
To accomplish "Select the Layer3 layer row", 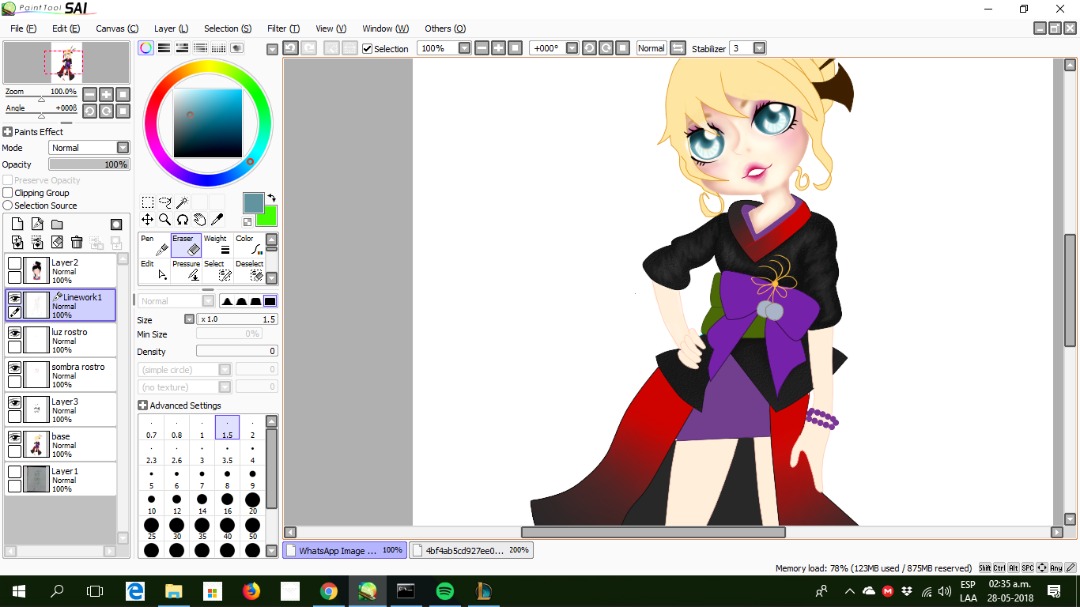I will [61, 410].
